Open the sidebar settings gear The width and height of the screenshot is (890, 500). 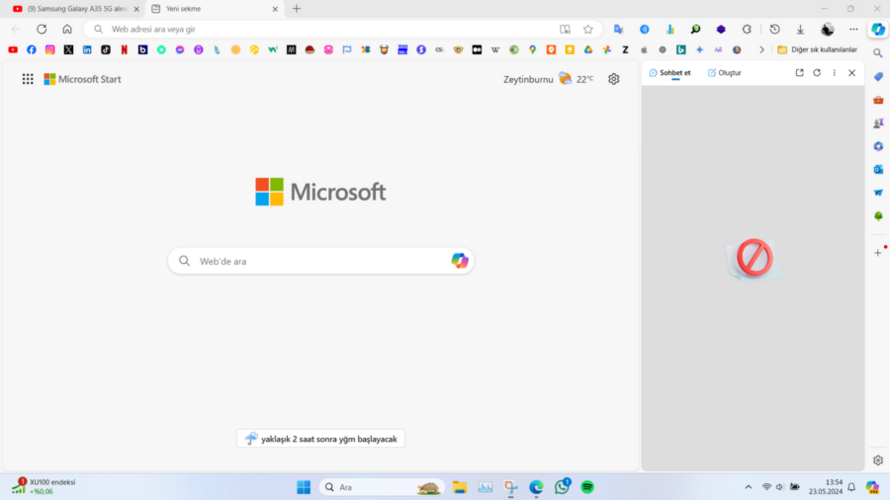tap(878, 460)
